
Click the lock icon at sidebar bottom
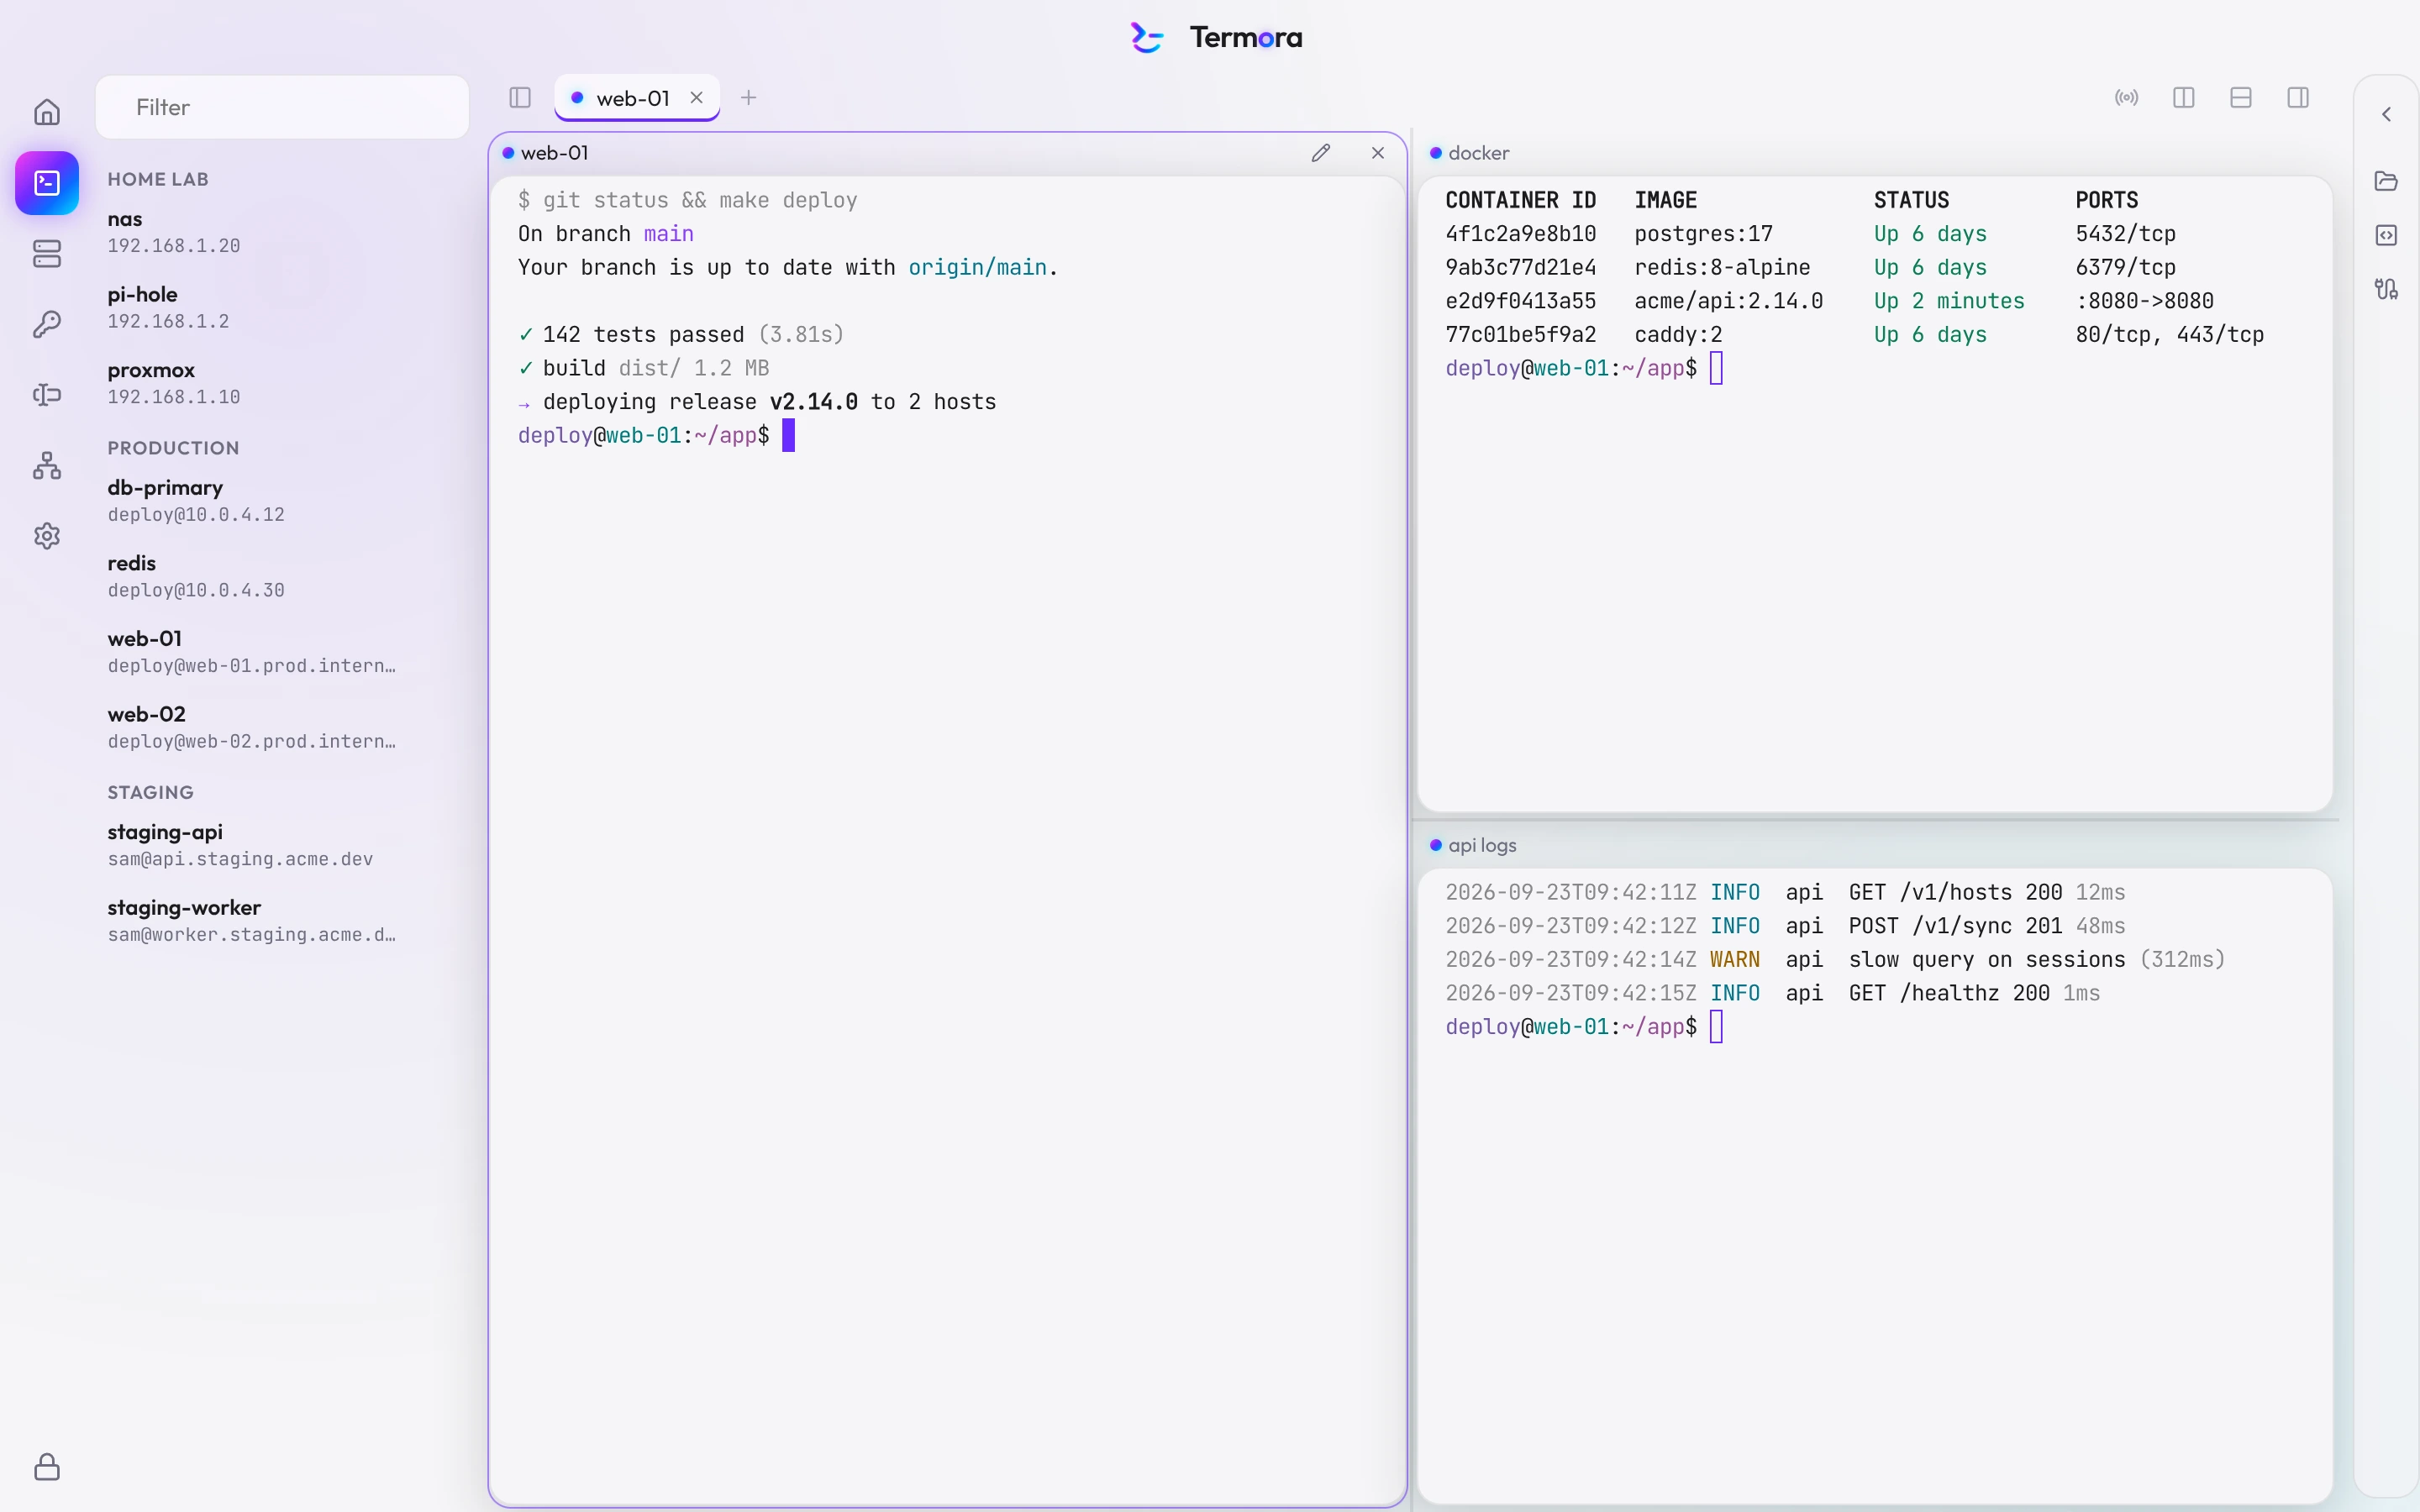tap(47, 1467)
